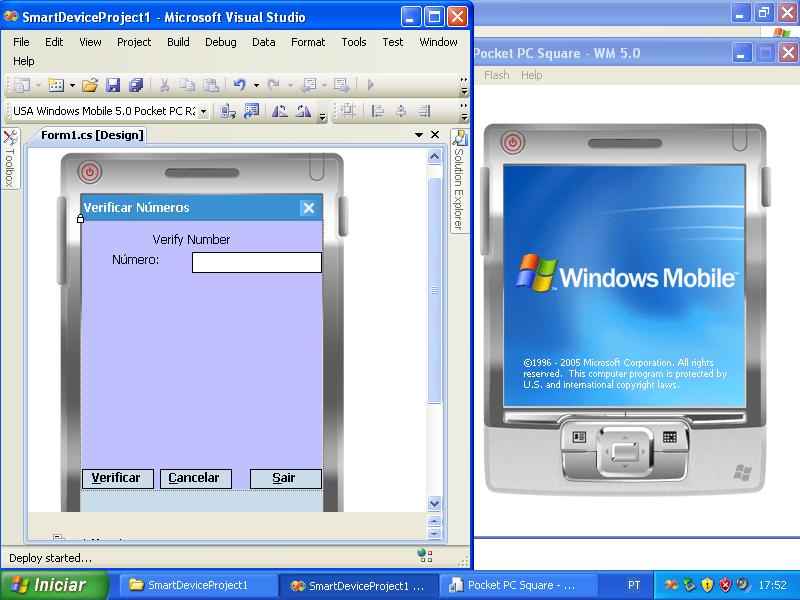800x600 pixels.
Task: Click the designer scrollbar down arrow
Action: [434, 503]
